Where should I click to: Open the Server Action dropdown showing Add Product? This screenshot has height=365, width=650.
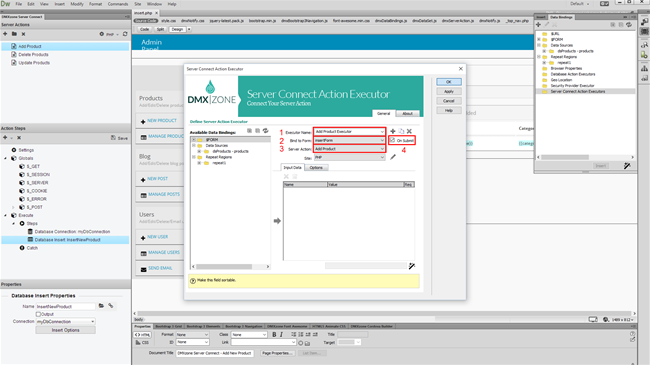pos(349,148)
